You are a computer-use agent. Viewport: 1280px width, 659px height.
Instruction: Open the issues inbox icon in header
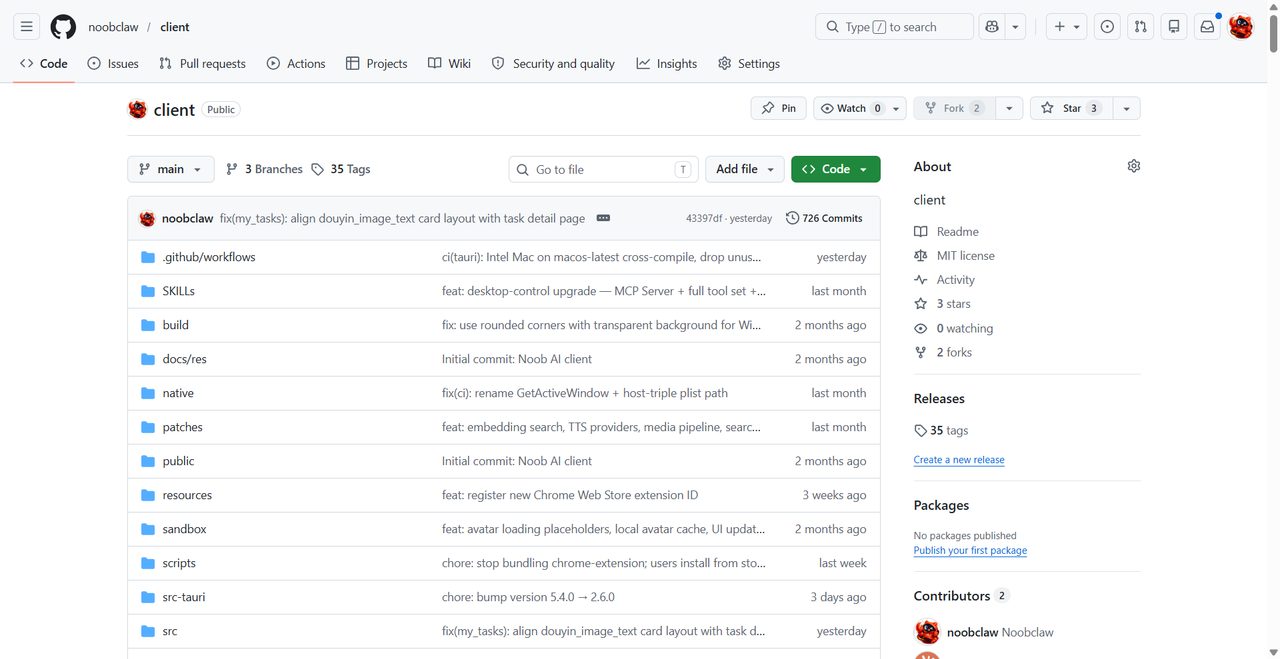tap(1107, 27)
